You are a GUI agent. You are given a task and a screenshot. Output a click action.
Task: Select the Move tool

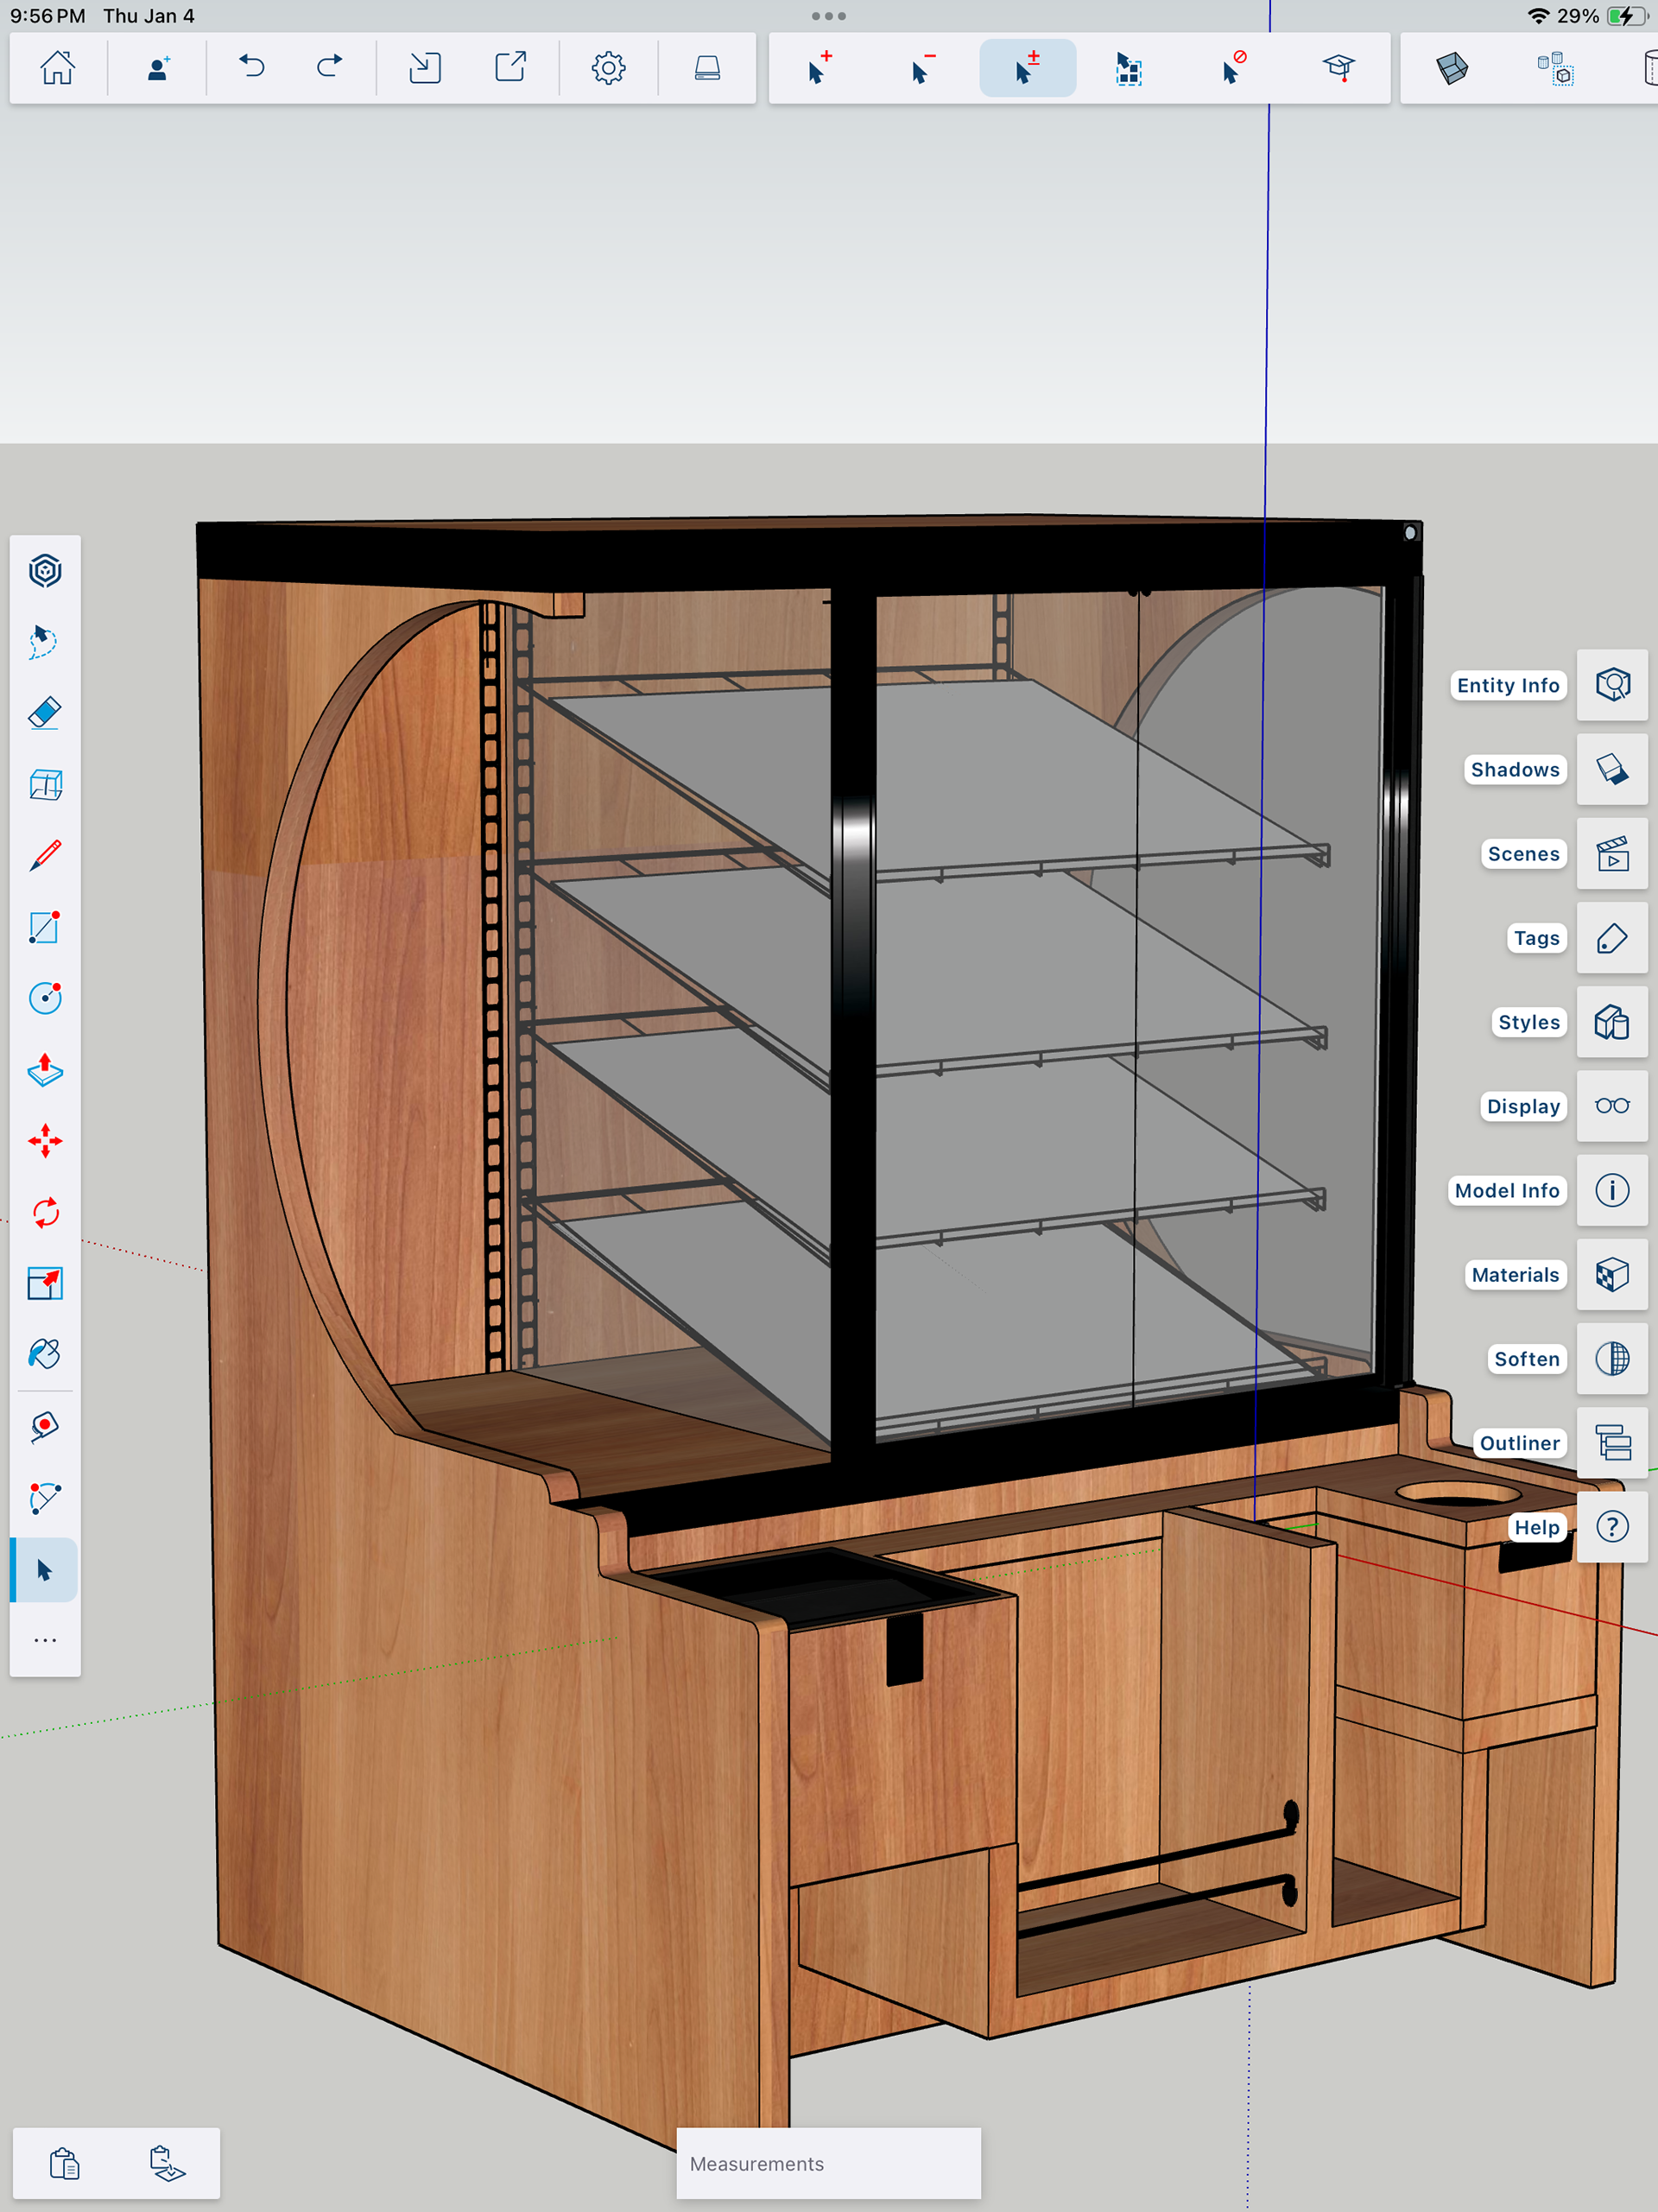45,1141
